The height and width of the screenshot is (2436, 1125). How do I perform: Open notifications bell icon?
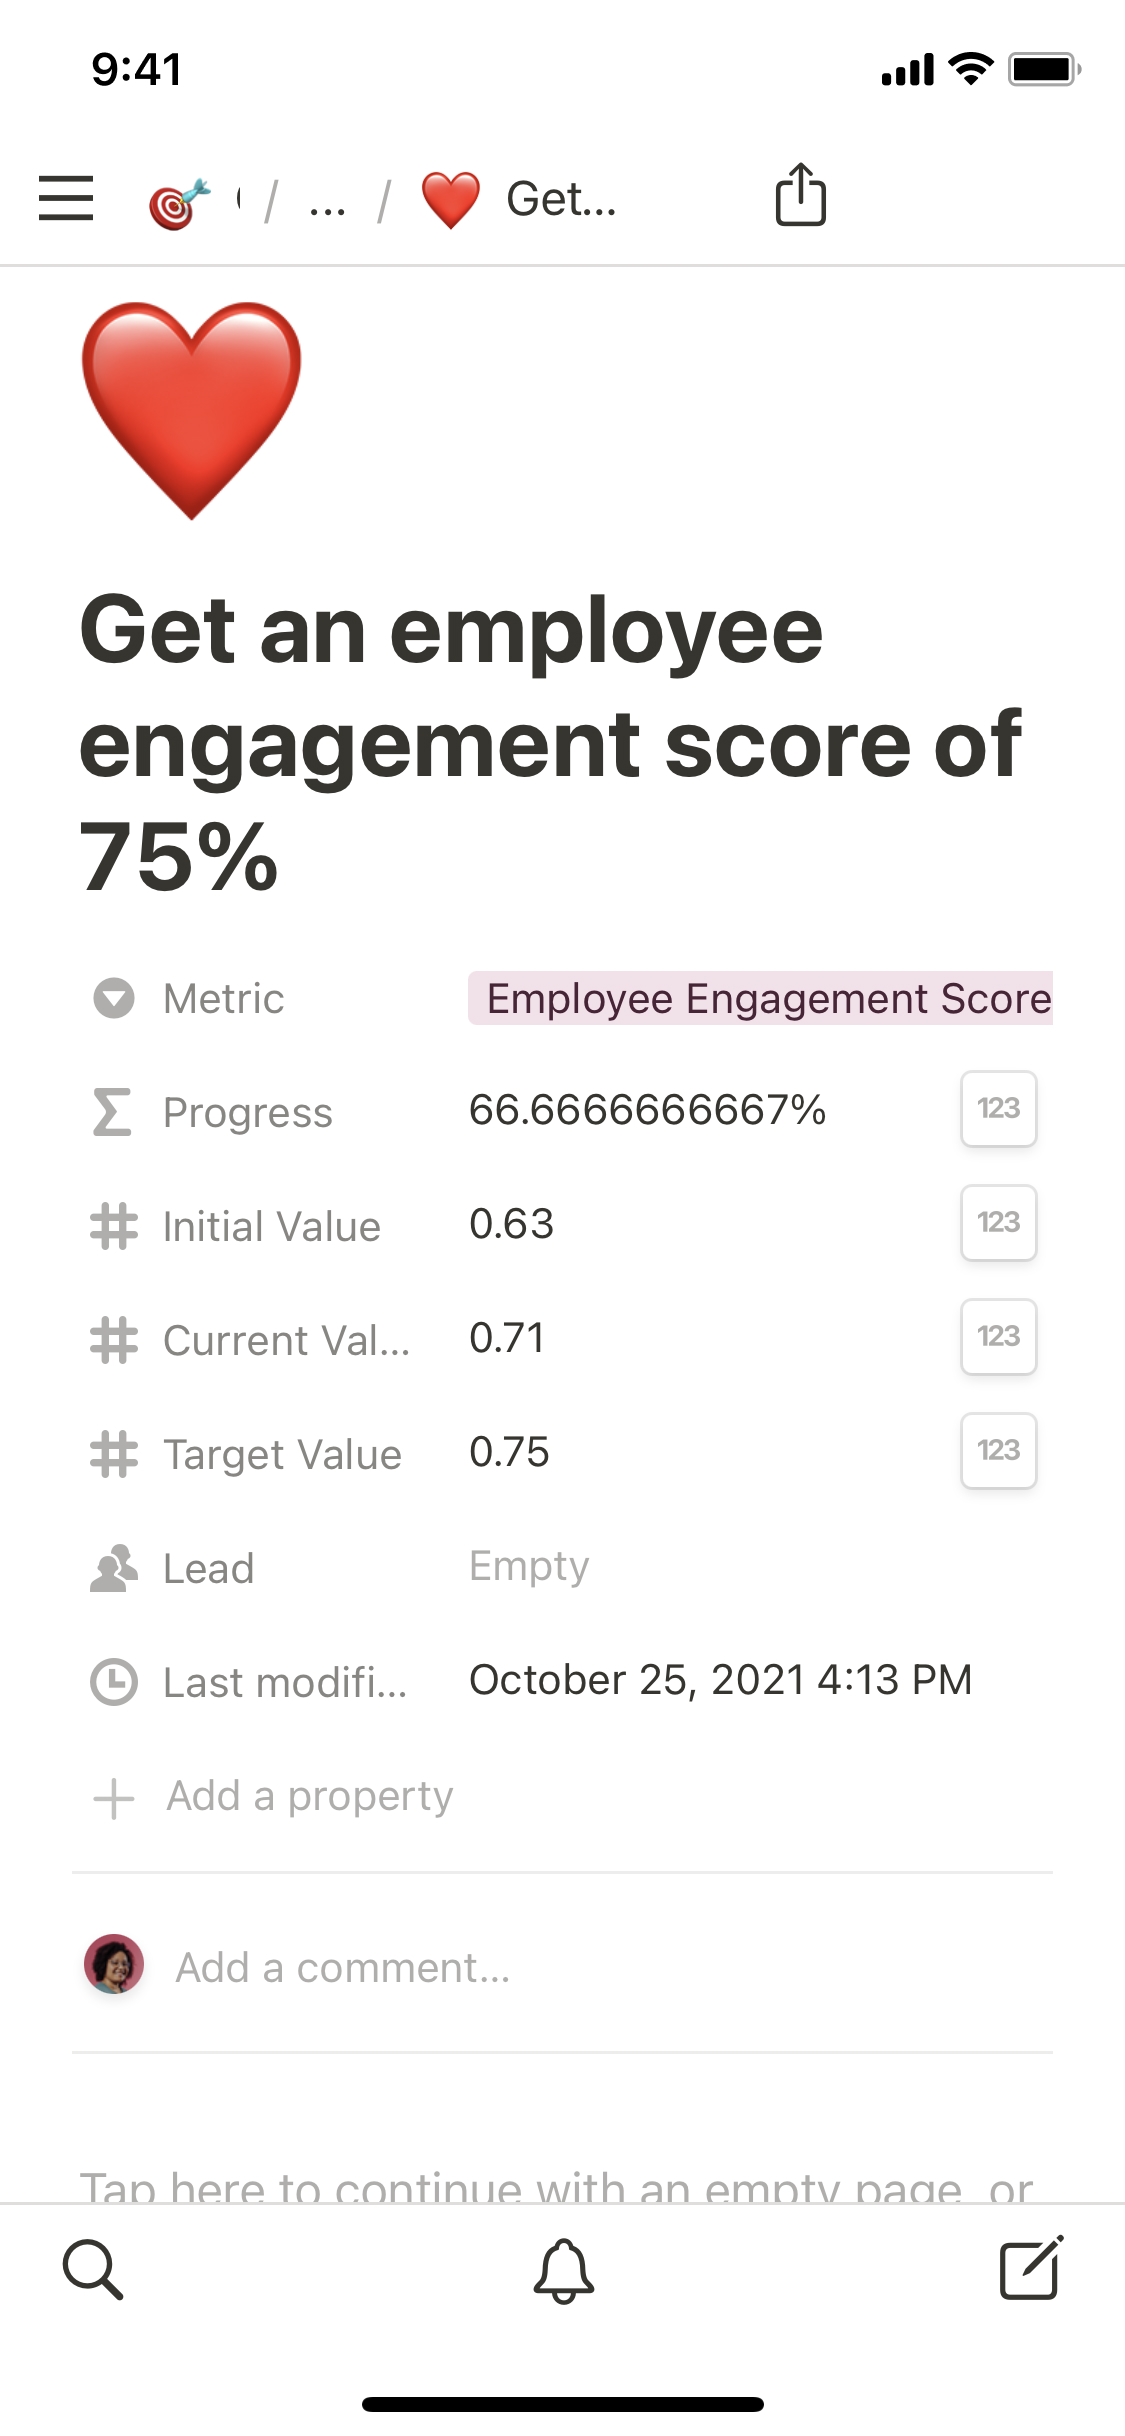[x=563, y=2270]
